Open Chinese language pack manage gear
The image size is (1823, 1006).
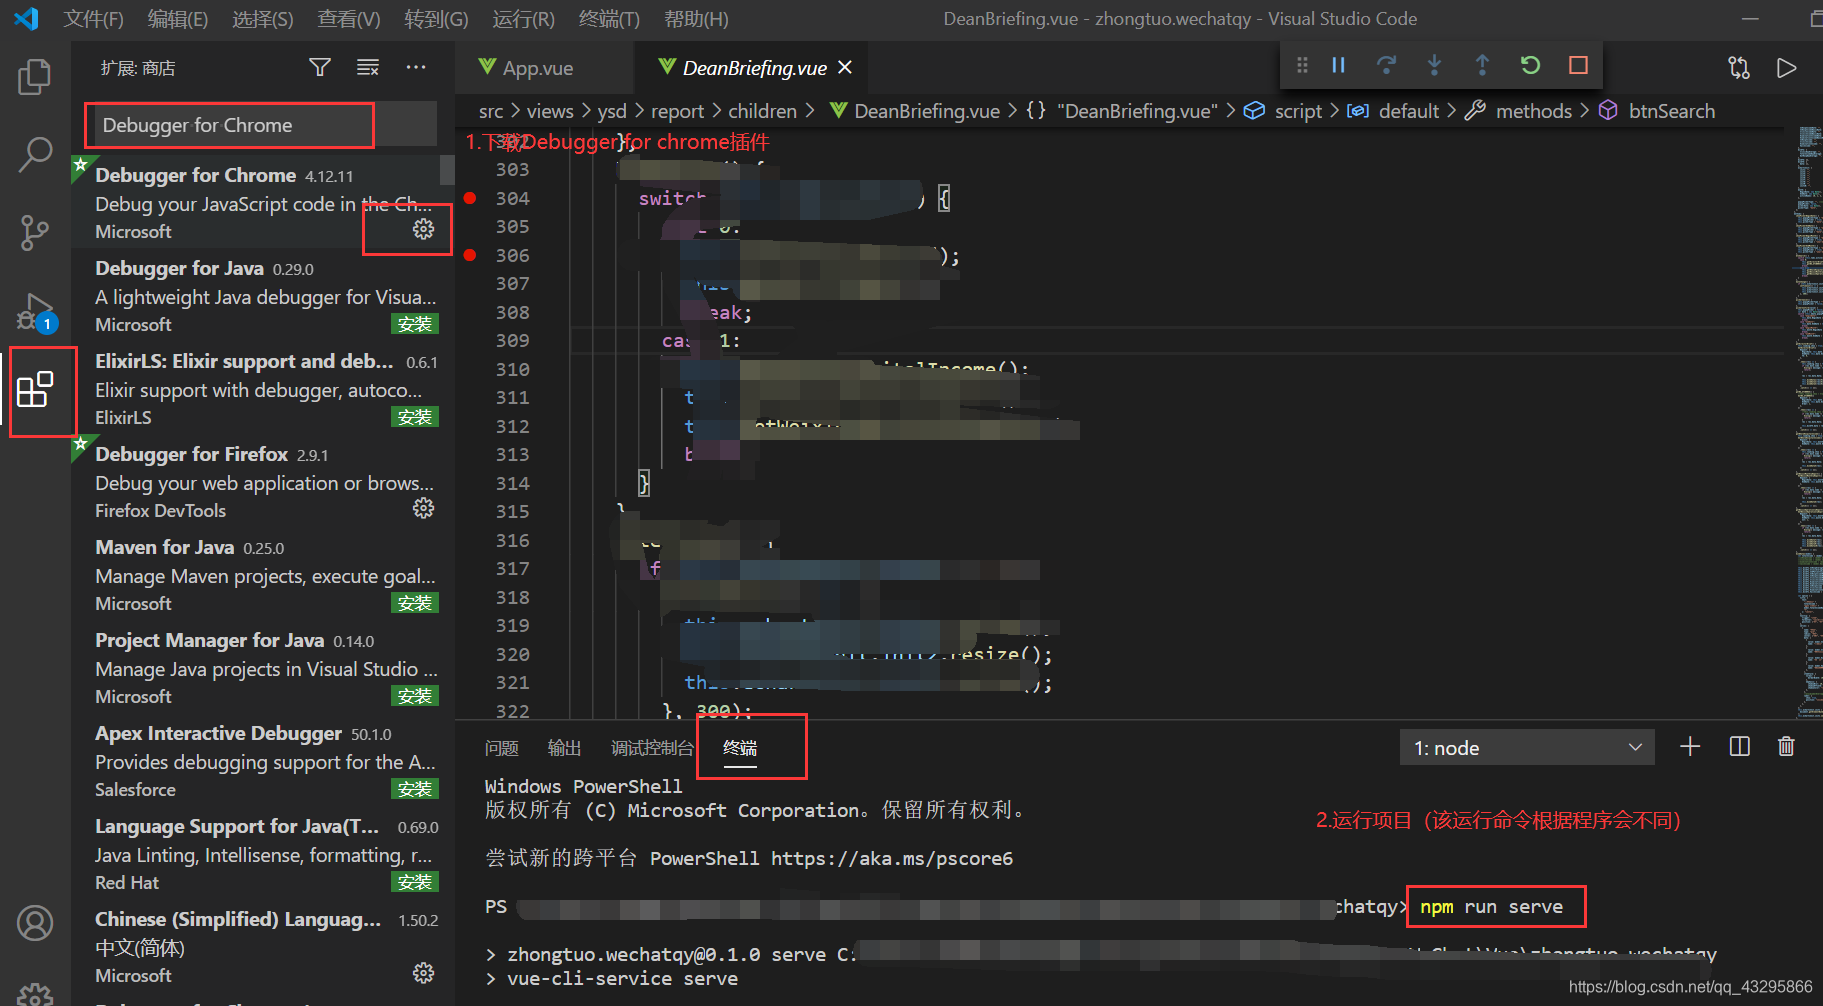point(424,973)
